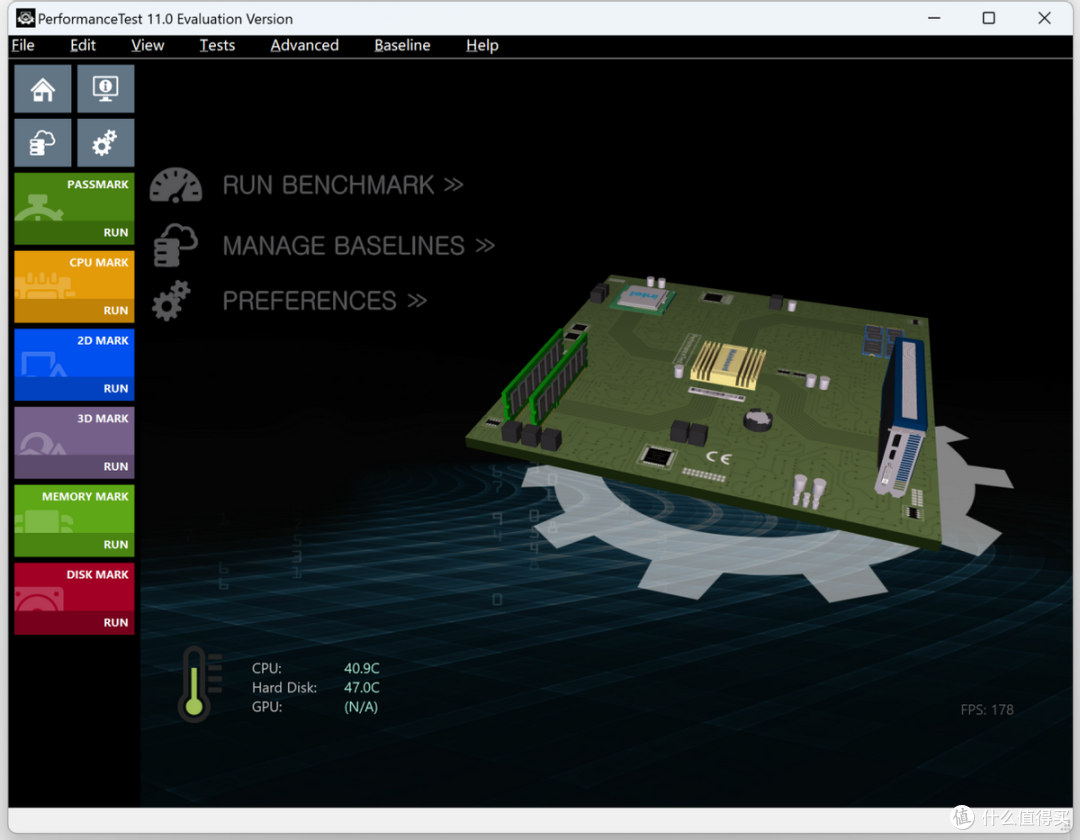
Task: Click the speedometer icon beside Run Benchmark
Action: [x=176, y=185]
